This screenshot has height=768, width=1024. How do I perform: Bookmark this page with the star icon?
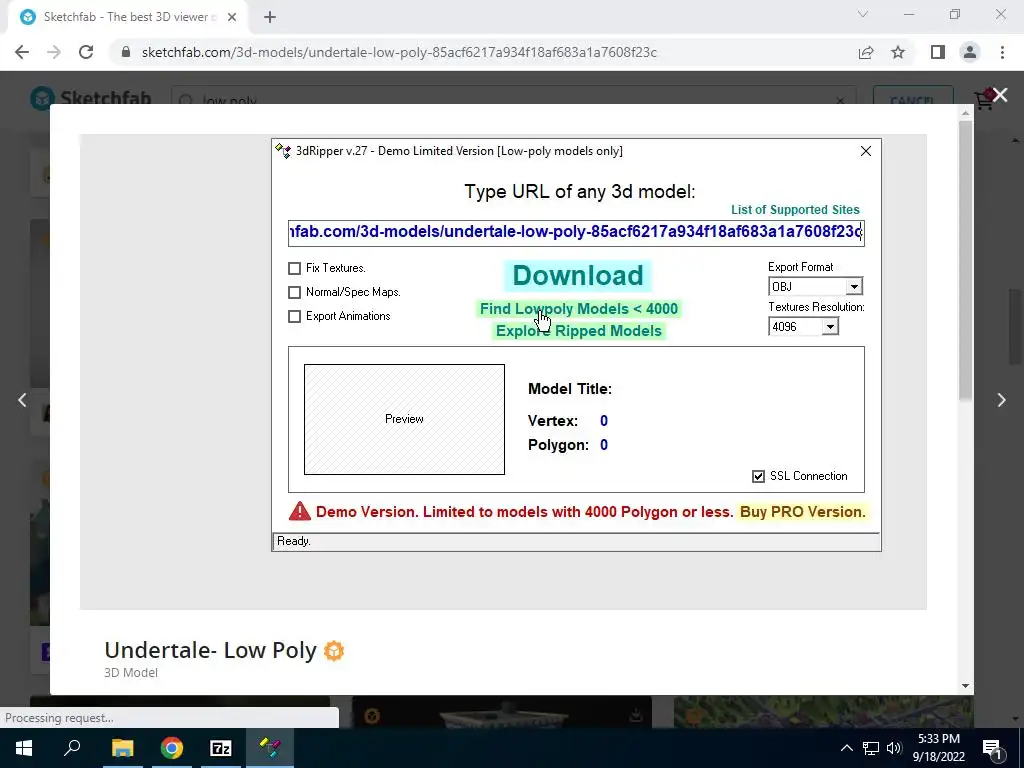coord(898,52)
